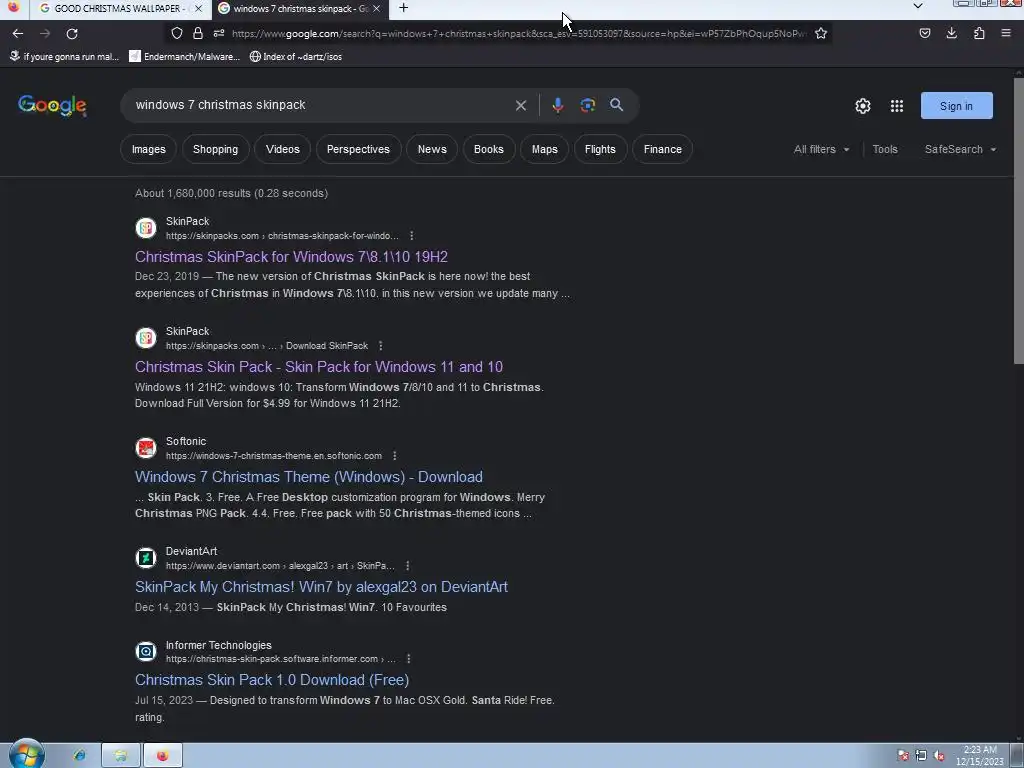Screen dimensions: 1024x768
Task: Open options dots for the DeviantArt result
Action: tap(408, 566)
